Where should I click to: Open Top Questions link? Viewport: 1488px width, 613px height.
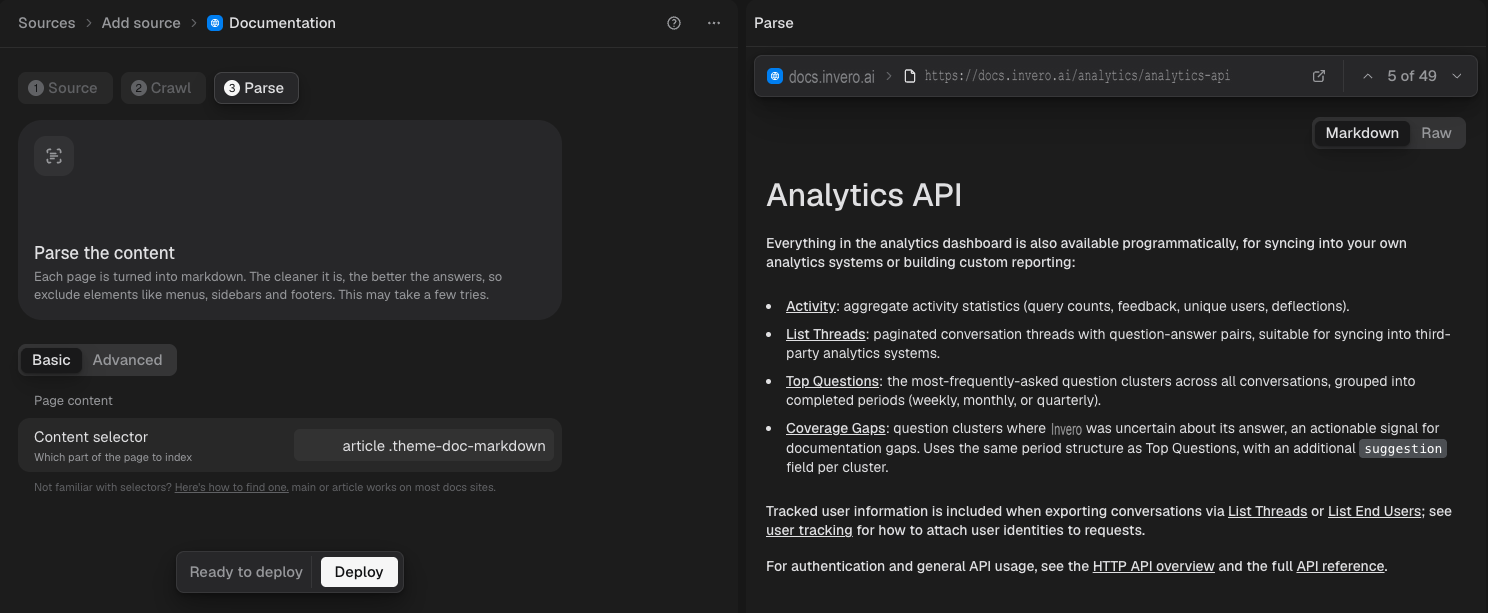832,381
